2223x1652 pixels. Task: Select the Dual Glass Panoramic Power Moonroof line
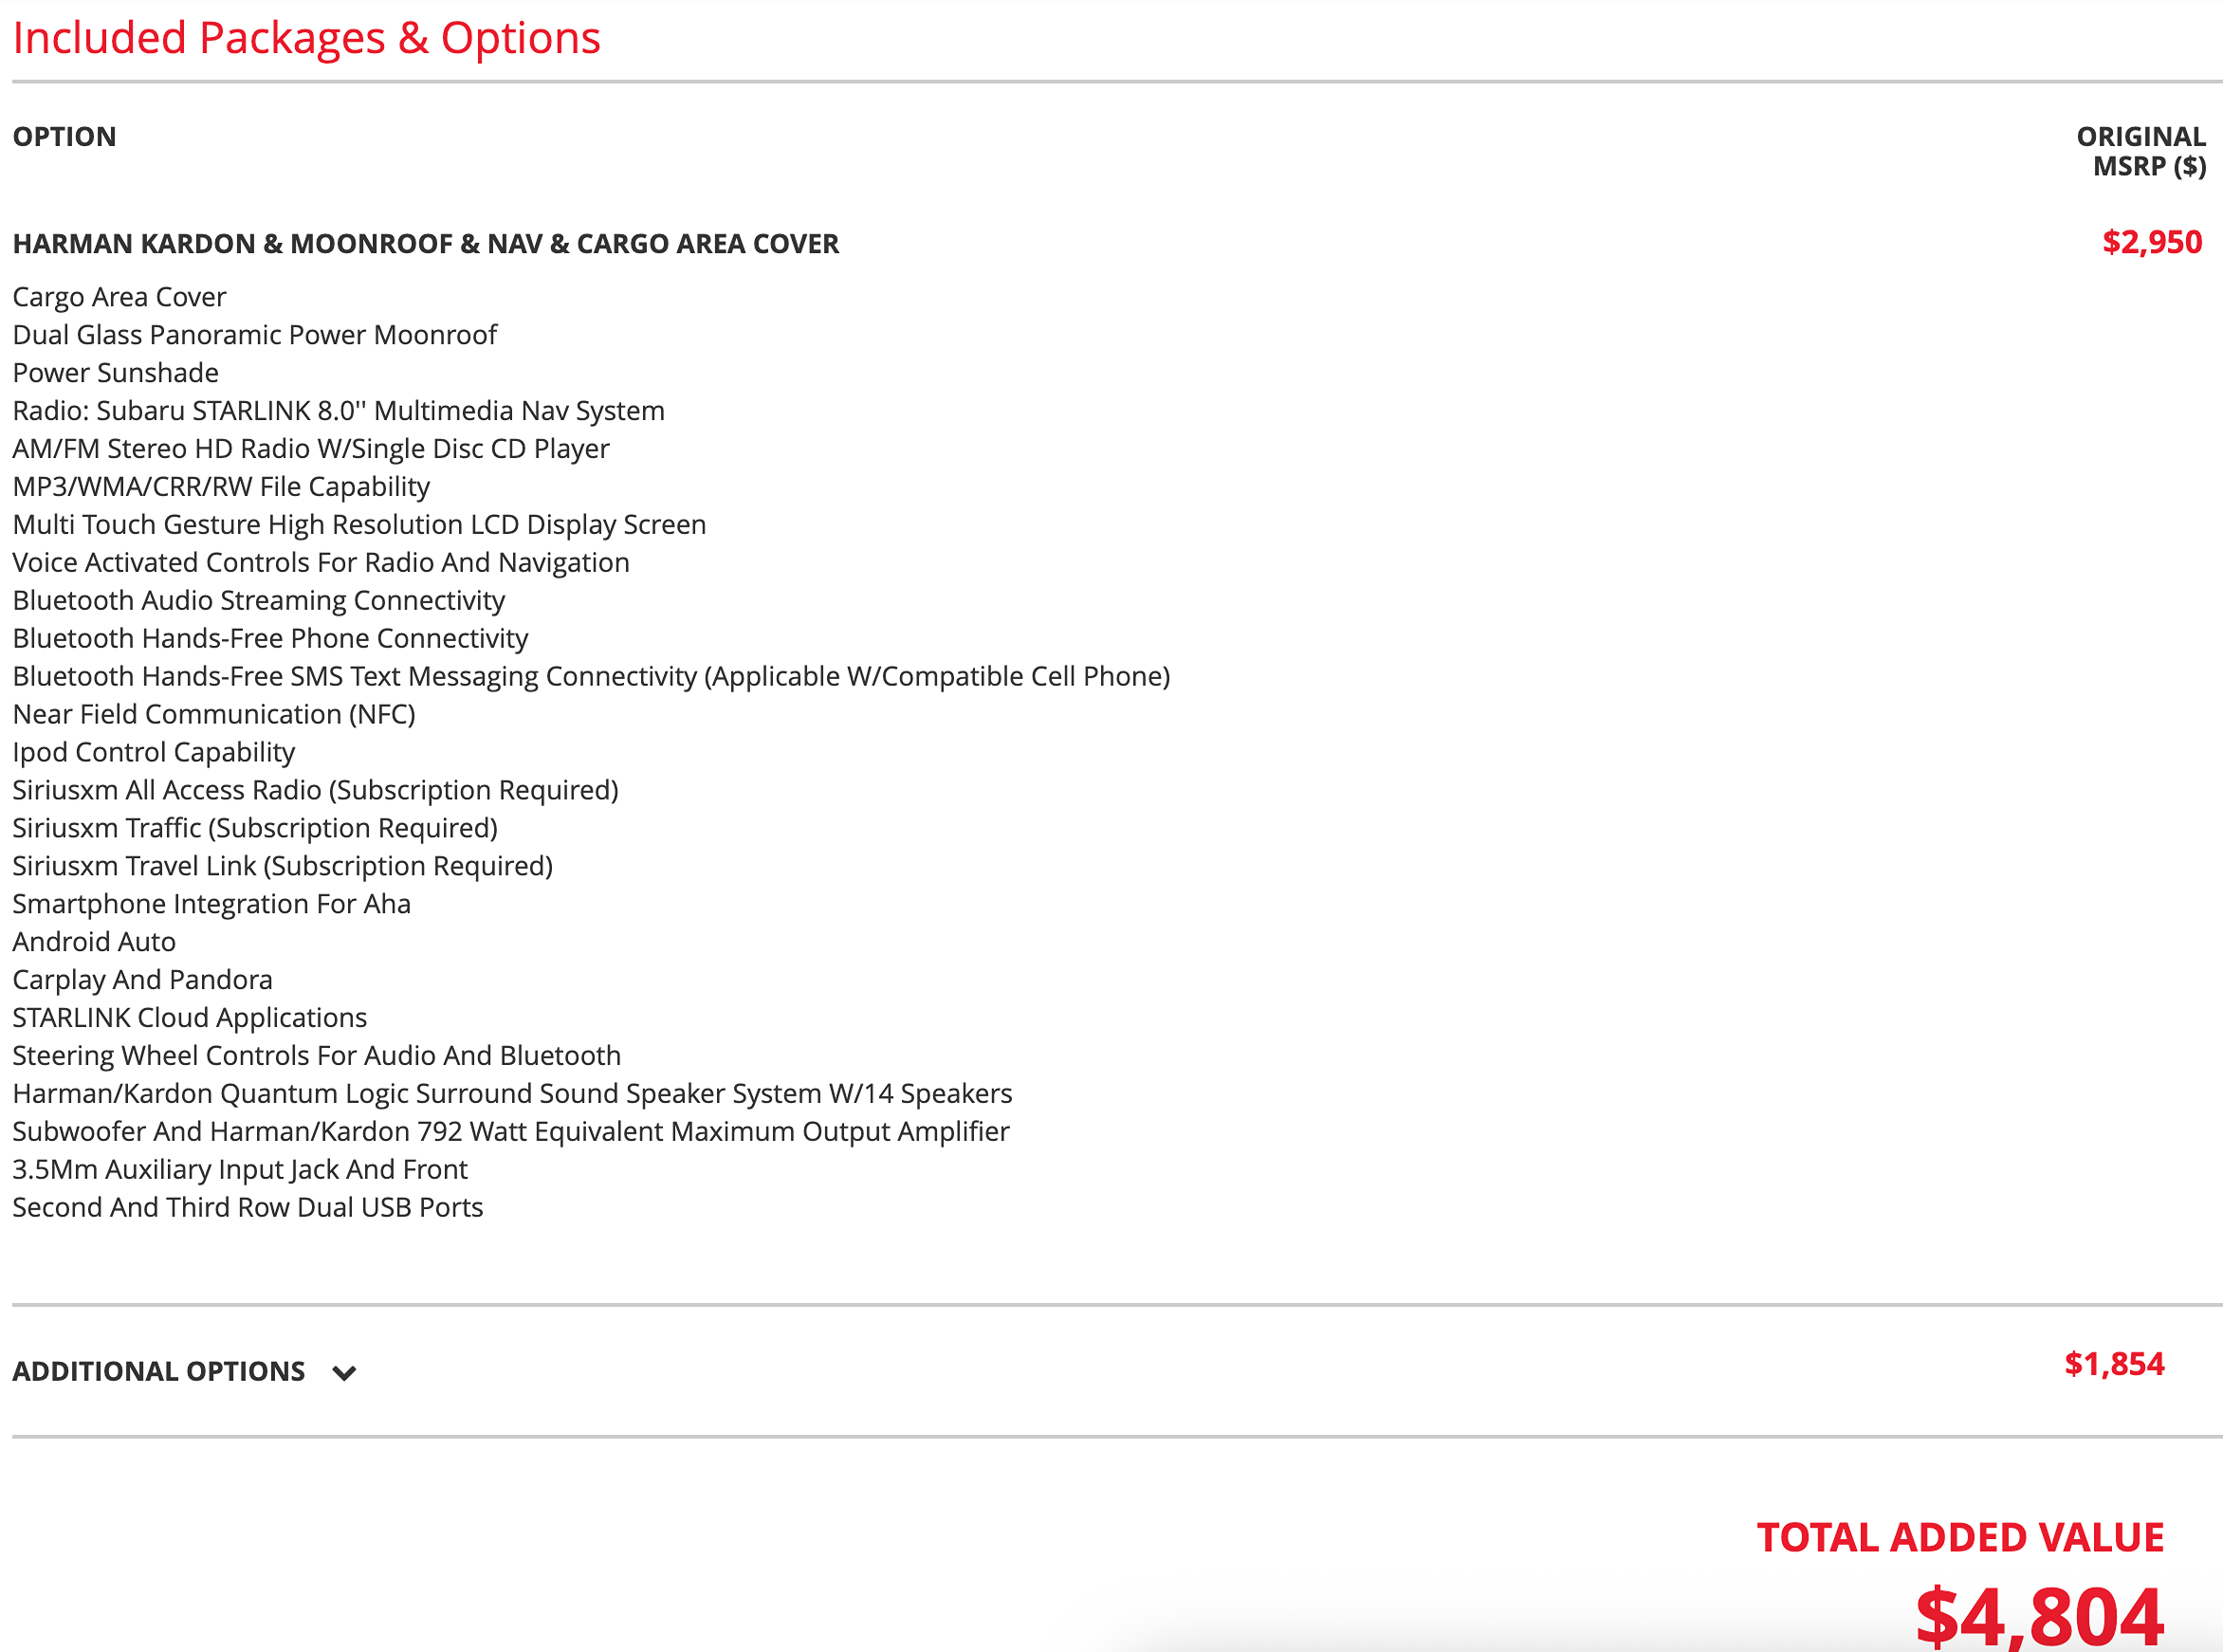[254, 335]
